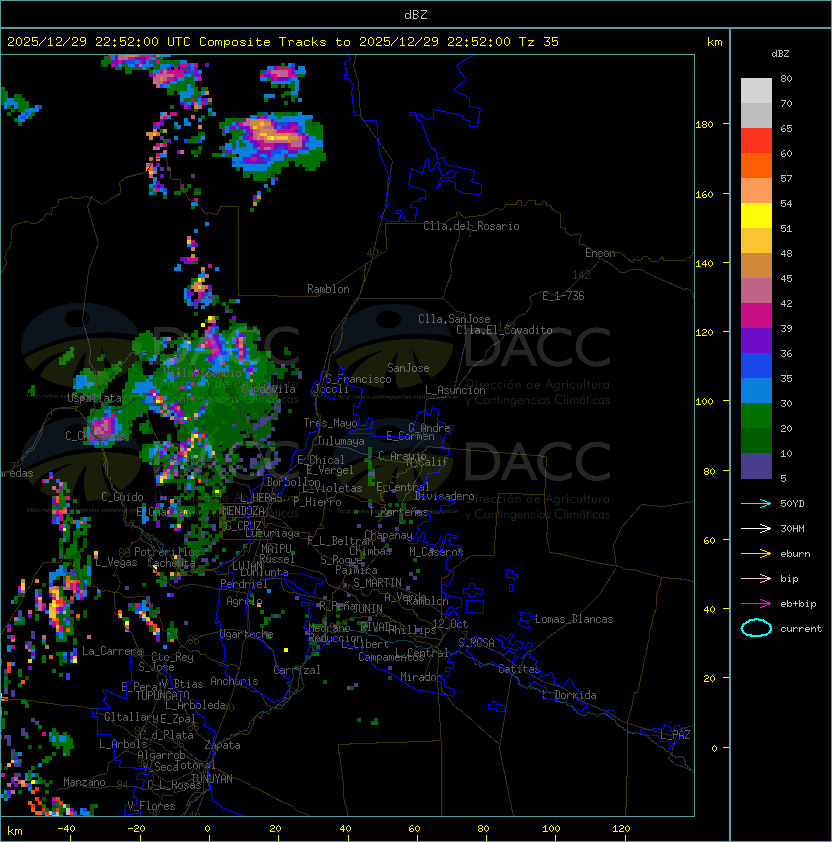Click the pink bip arrow in legend
This screenshot has height=842, width=832.
[x=756, y=578]
